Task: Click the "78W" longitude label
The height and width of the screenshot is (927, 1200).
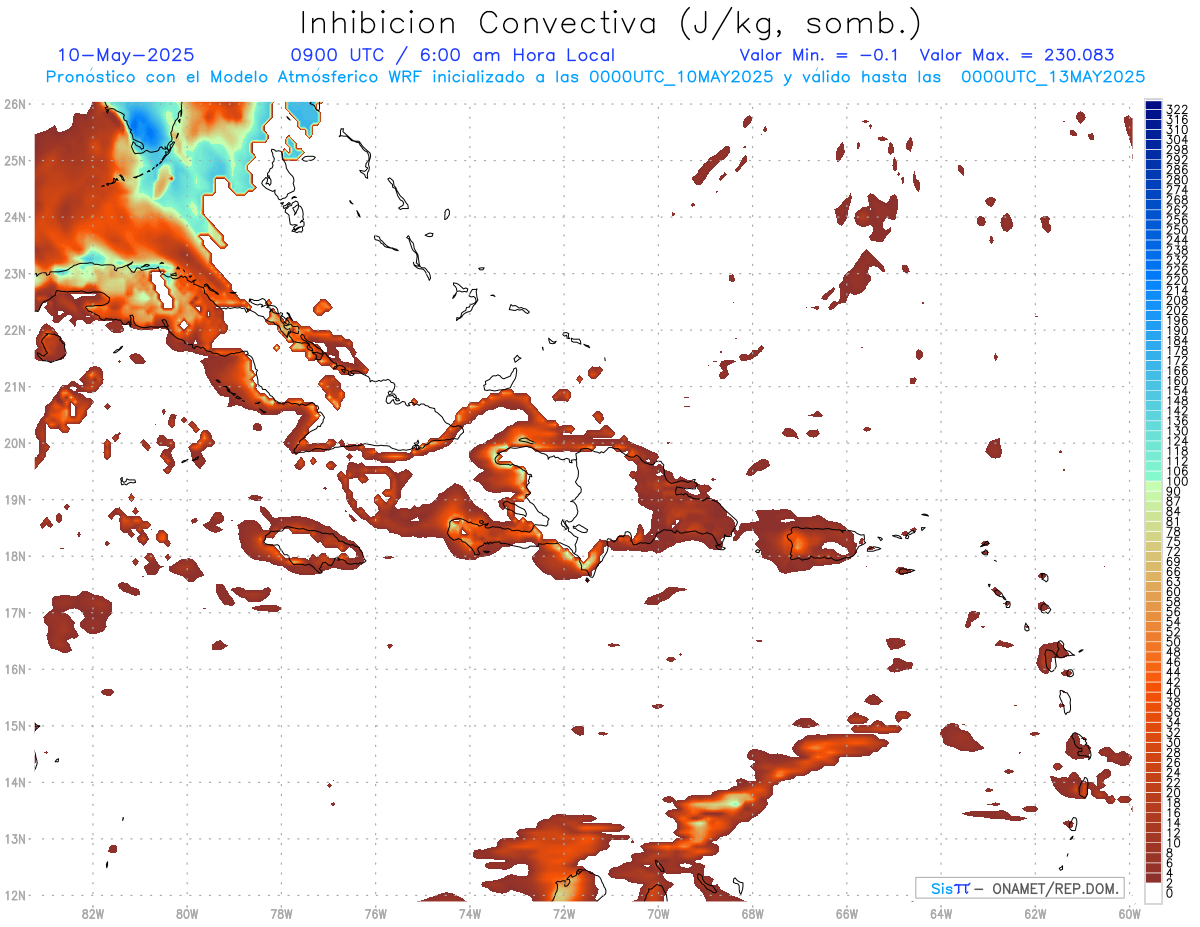Action: (x=281, y=913)
